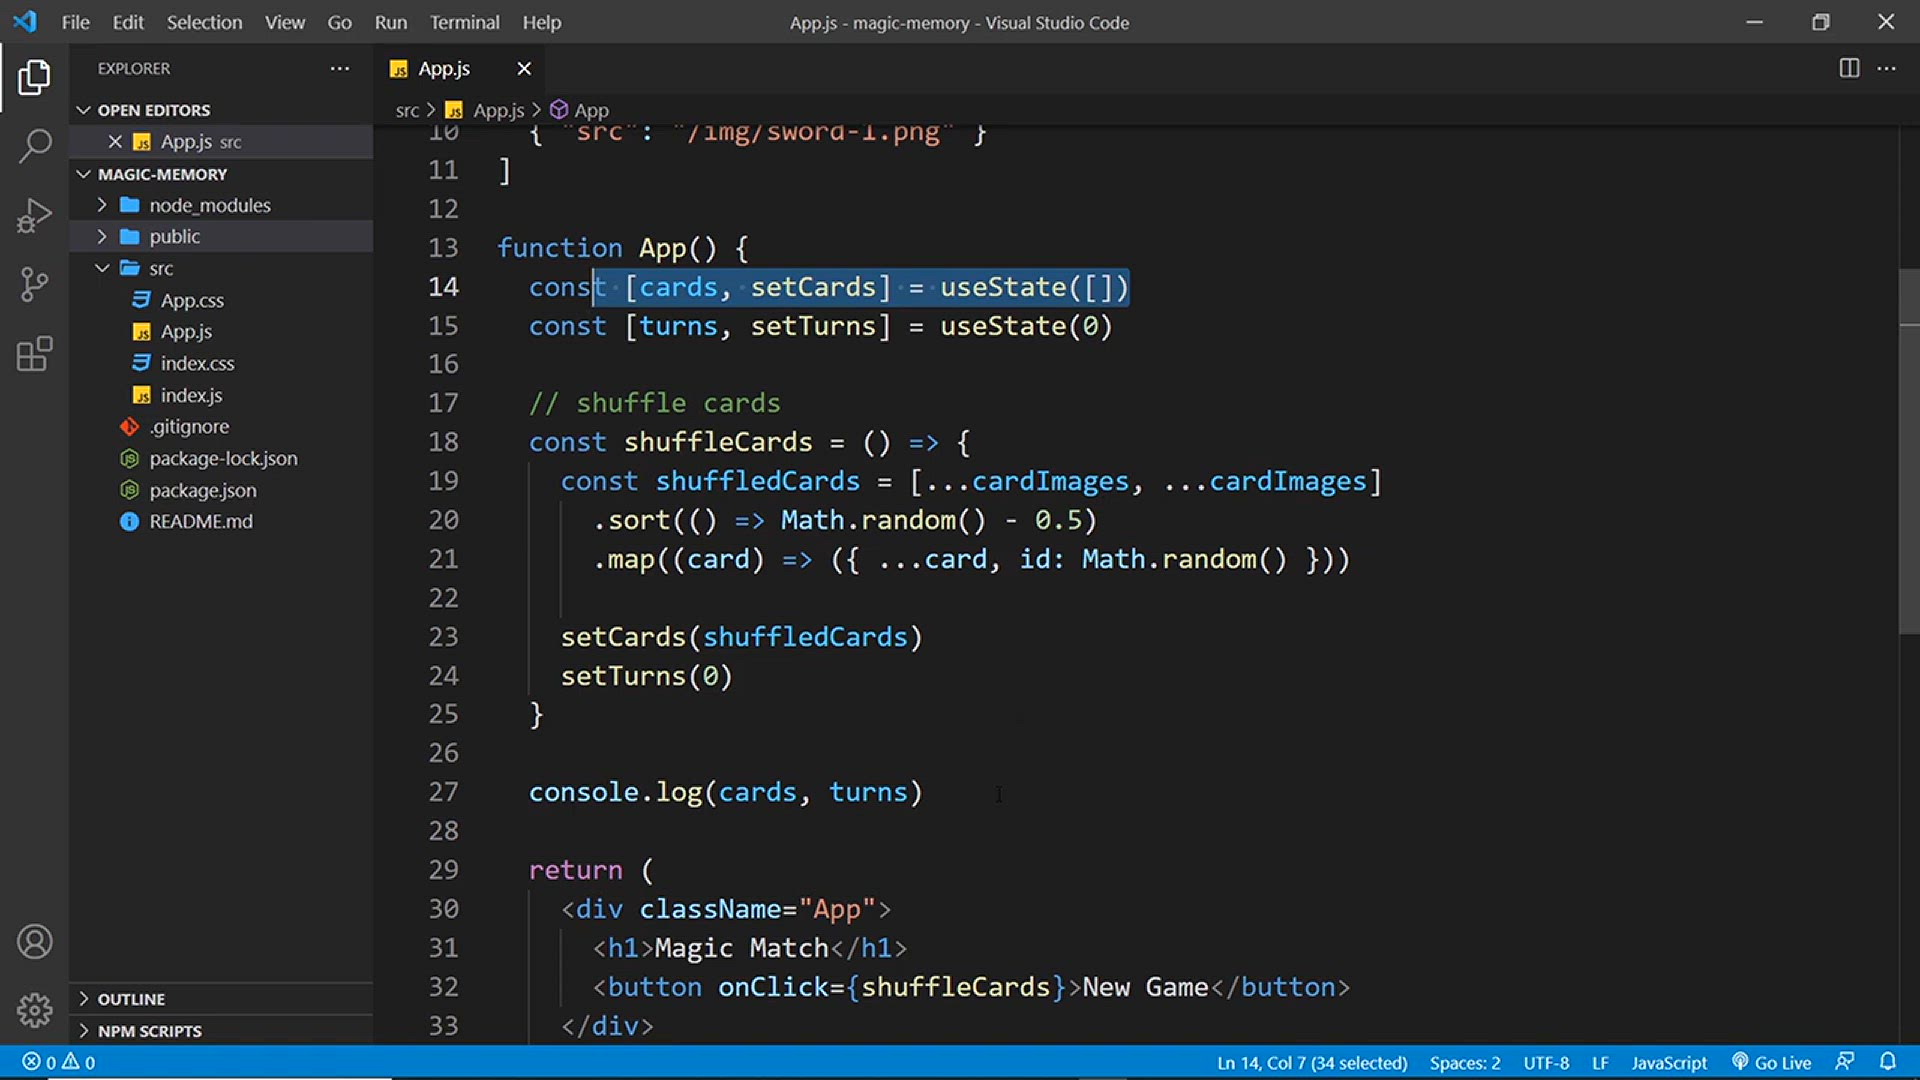Image resolution: width=1920 pixels, height=1080 pixels.
Task: Open the View menu
Action: pyautogui.click(x=285, y=22)
